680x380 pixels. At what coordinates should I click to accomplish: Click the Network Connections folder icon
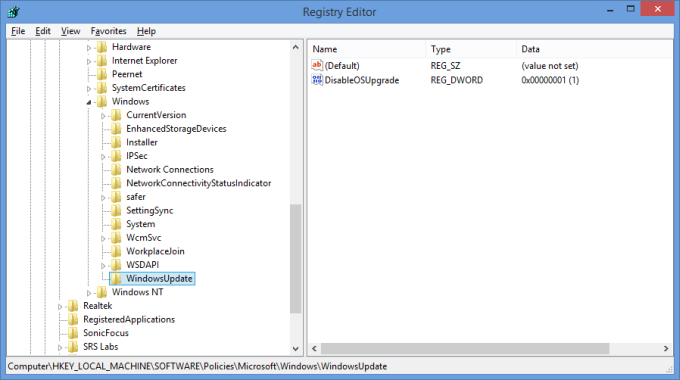click(116, 170)
